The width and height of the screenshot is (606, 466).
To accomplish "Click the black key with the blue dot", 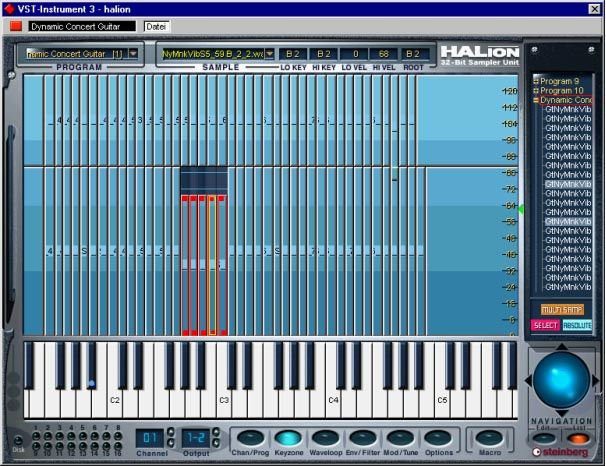I will click(92, 365).
